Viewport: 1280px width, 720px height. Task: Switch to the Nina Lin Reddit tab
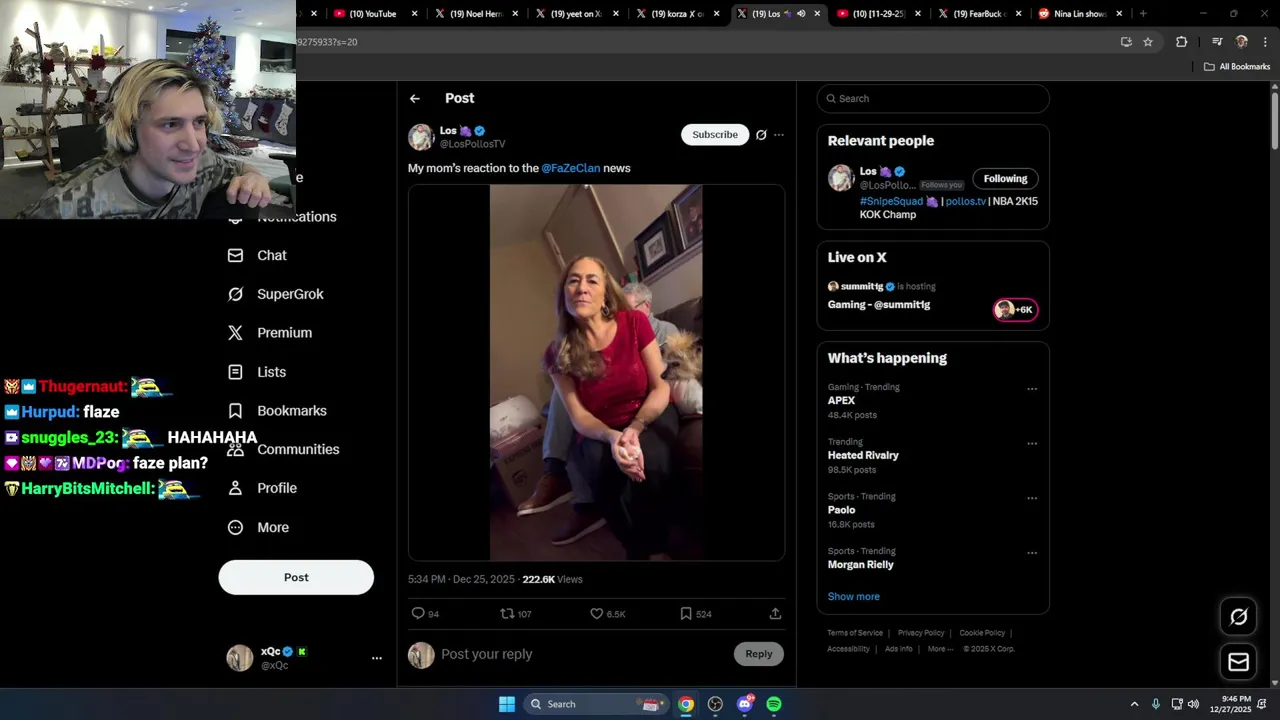coord(1081,14)
